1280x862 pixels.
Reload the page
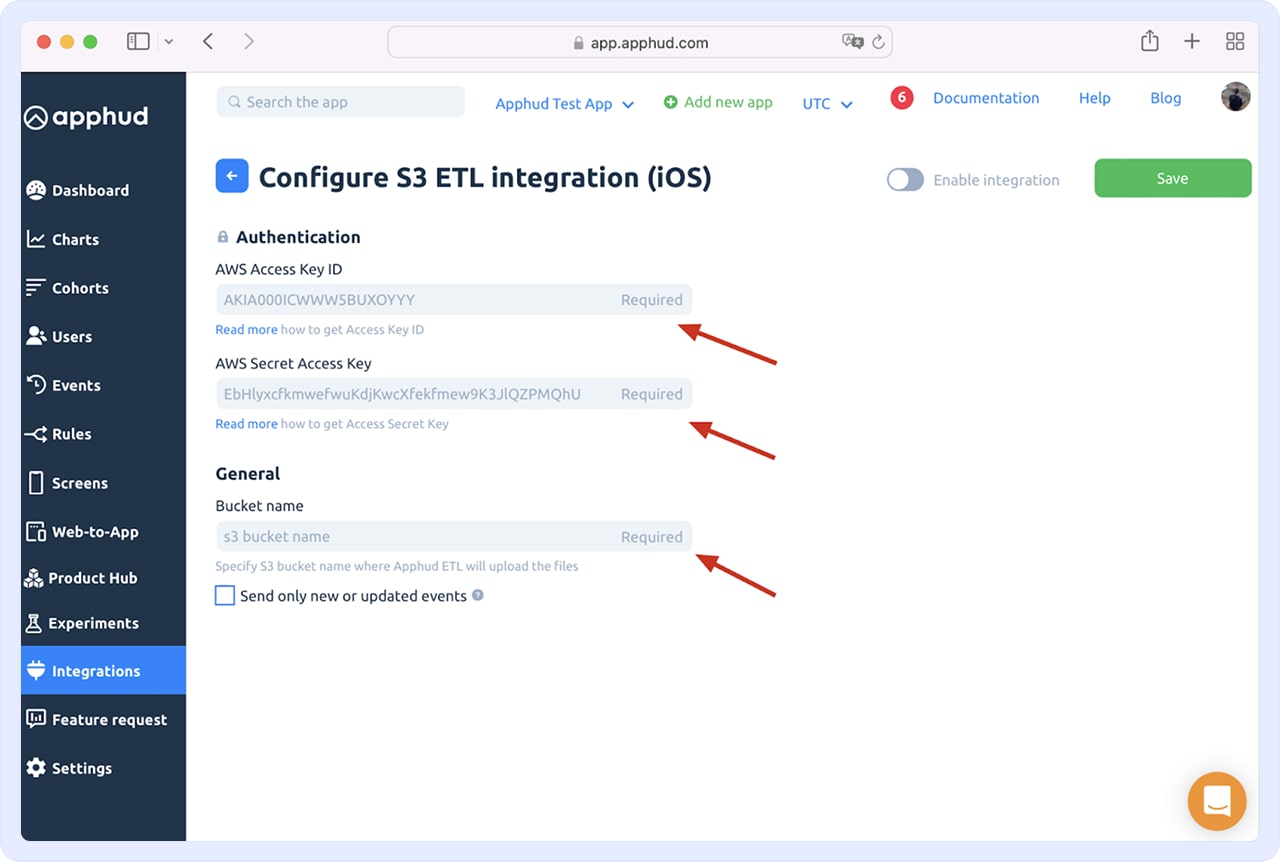(x=878, y=42)
